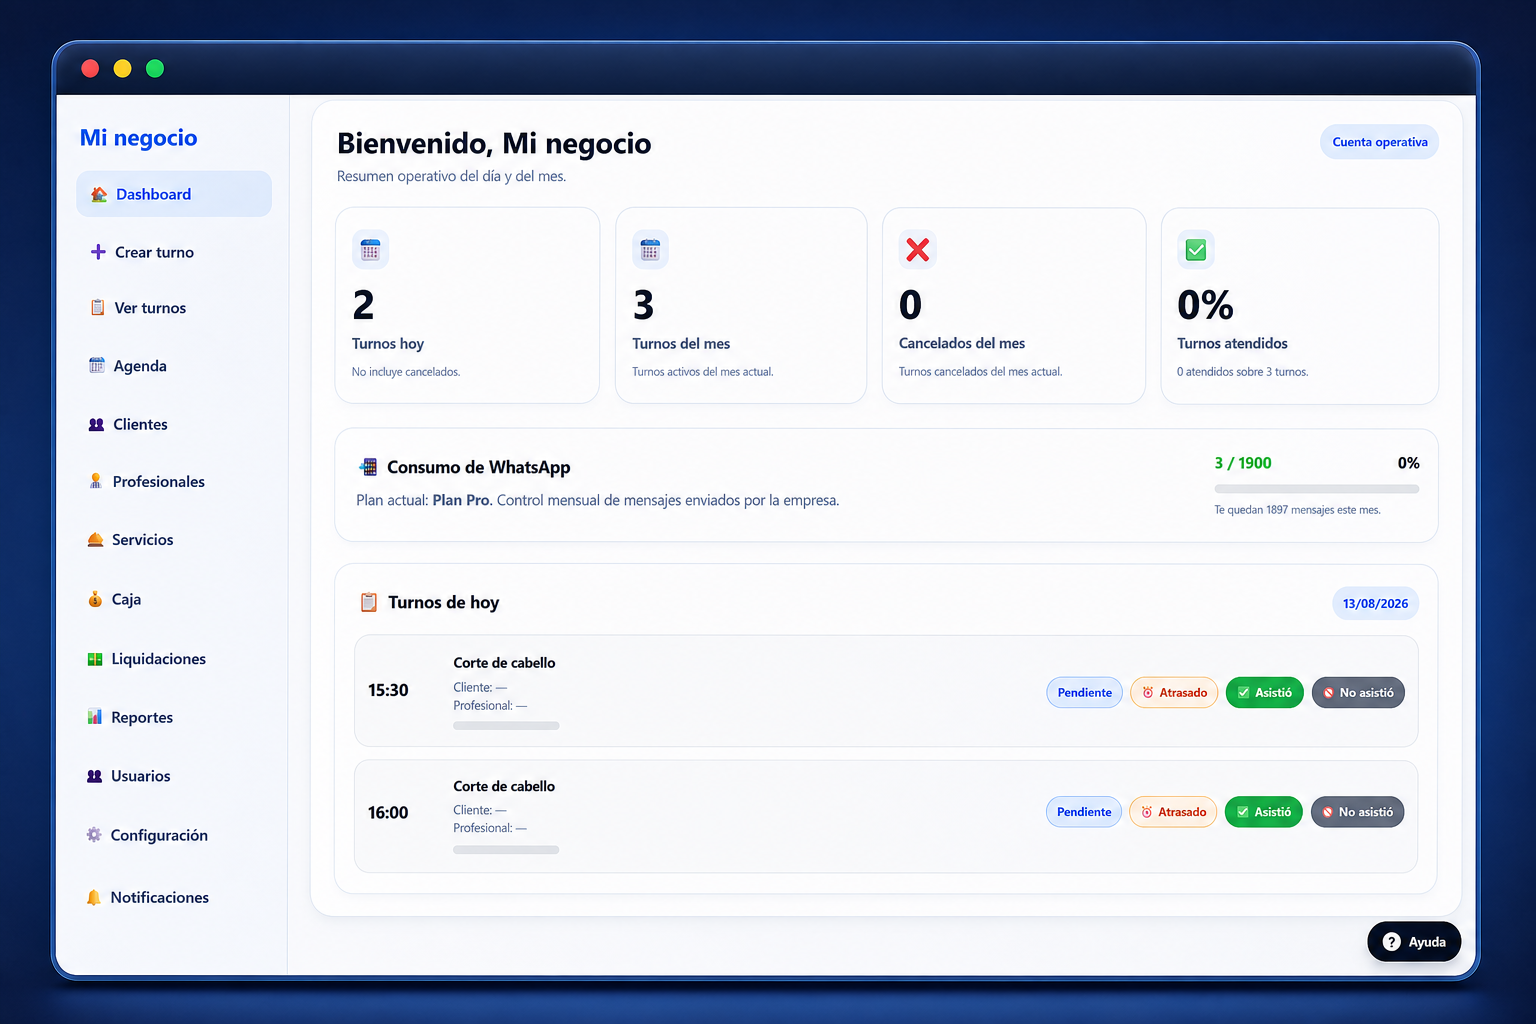Click the clipboard icon beside Turnos de hoy

[369, 602]
